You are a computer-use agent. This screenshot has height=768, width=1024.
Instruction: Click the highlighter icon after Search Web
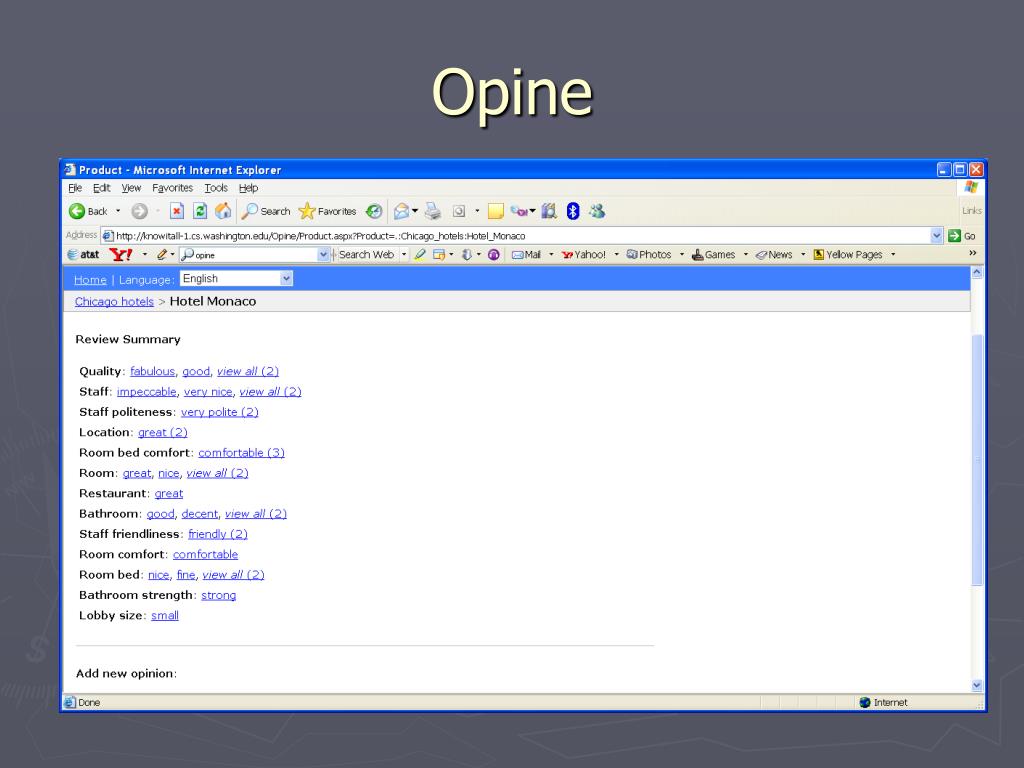coord(420,255)
